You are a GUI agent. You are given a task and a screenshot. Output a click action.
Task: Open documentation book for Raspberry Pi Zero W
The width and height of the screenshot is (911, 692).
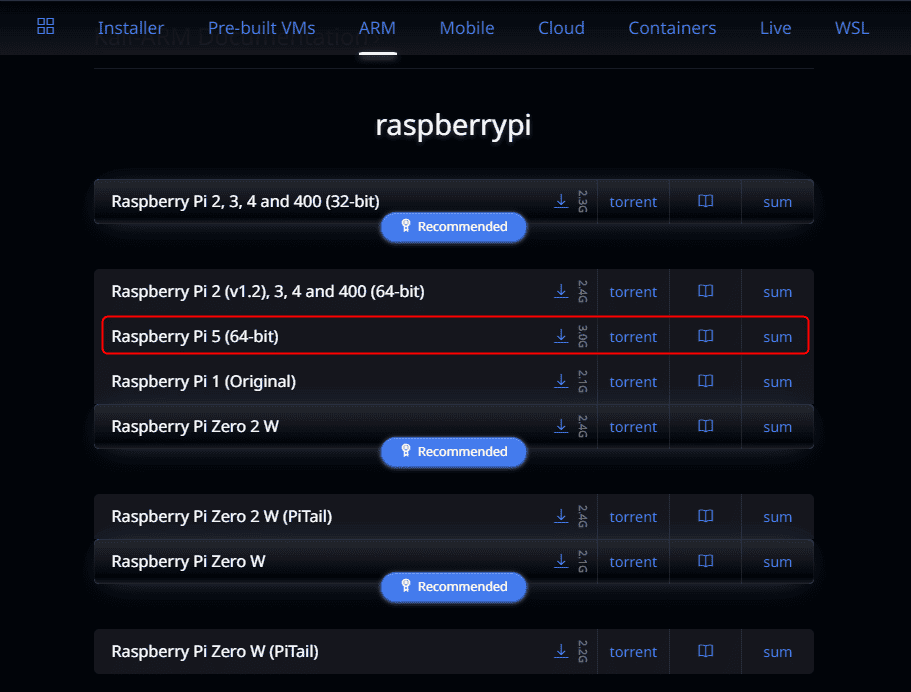click(705, 561)
